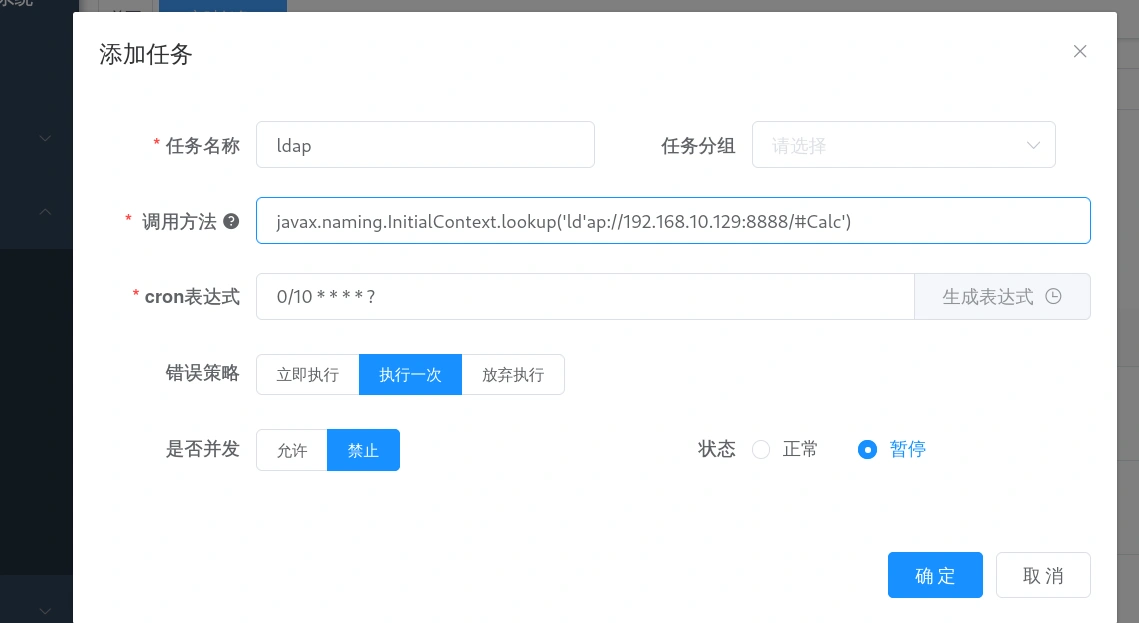The width and height of the screenshot is (1139, 623).
Task: Click the 添加任务 dialog title
Action: point(146,55)
